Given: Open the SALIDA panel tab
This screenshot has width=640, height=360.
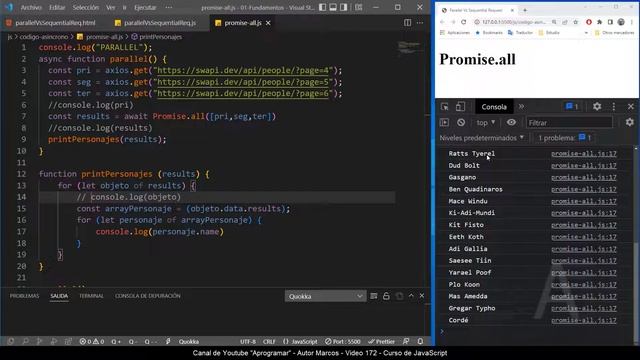Looking at the screenshot, I should tap(59, 296).
